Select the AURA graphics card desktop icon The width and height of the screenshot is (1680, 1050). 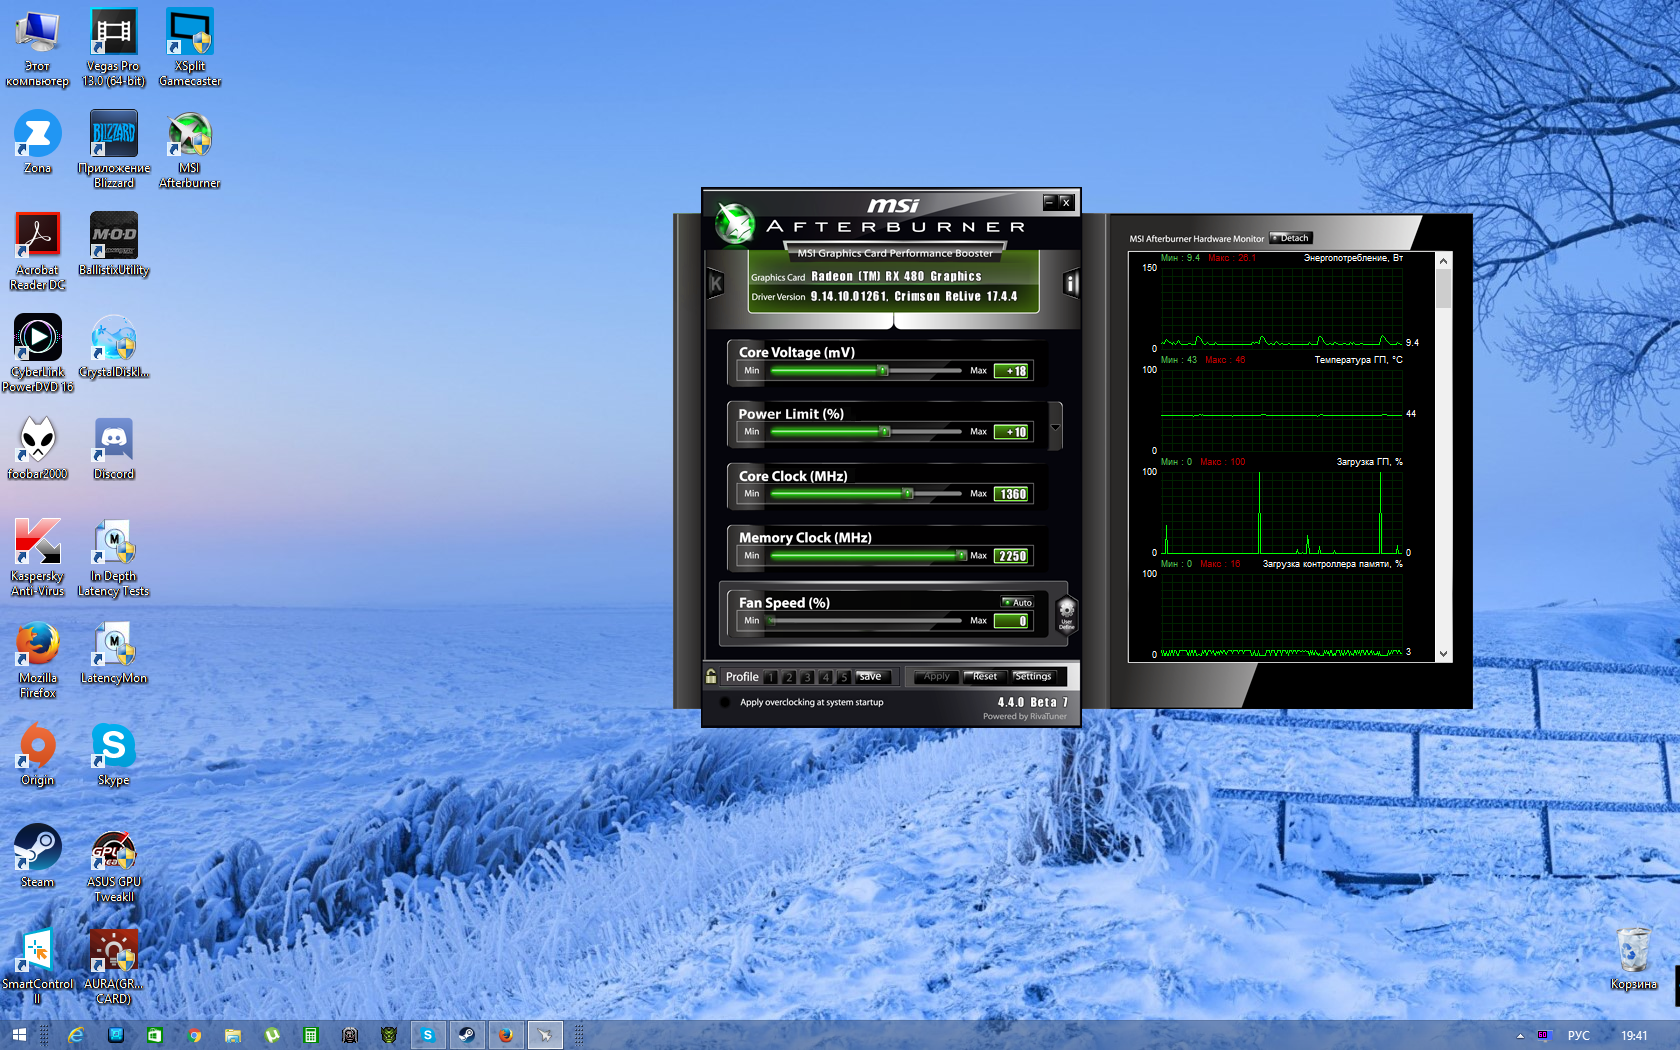[114, 965]
